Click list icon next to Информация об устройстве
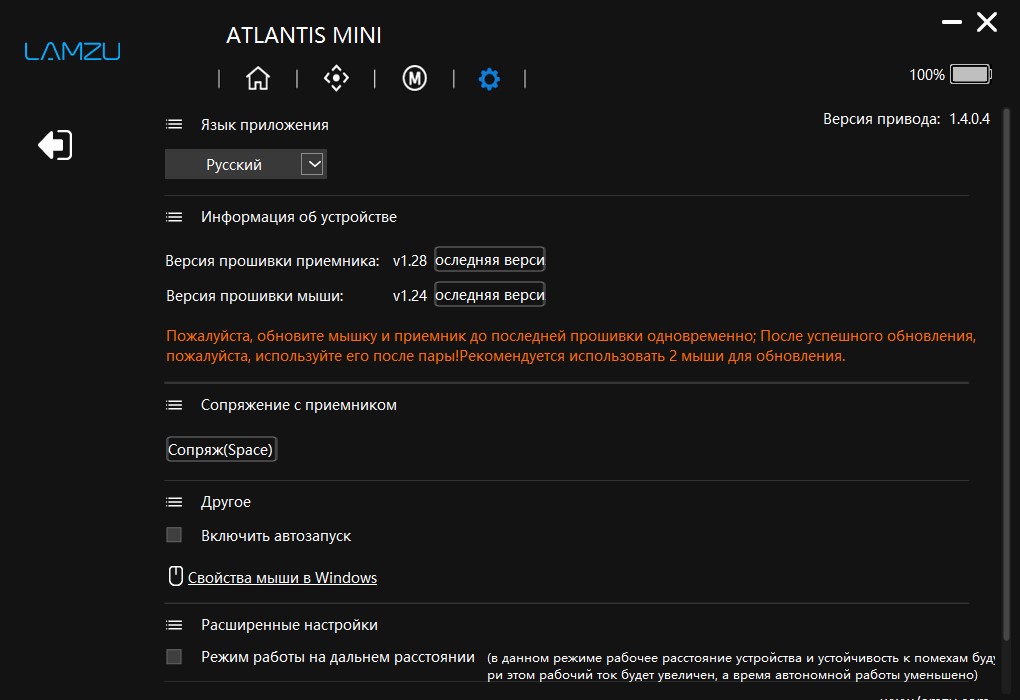This screenshot has height=700, width=1020. (x=174, y=217)
